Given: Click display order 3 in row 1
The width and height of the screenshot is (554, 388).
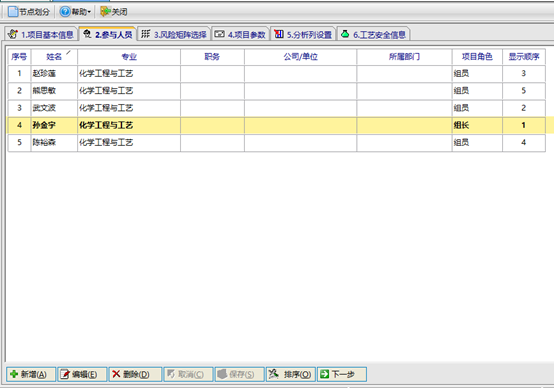Looking at the screenshot, I should [524, 74].
